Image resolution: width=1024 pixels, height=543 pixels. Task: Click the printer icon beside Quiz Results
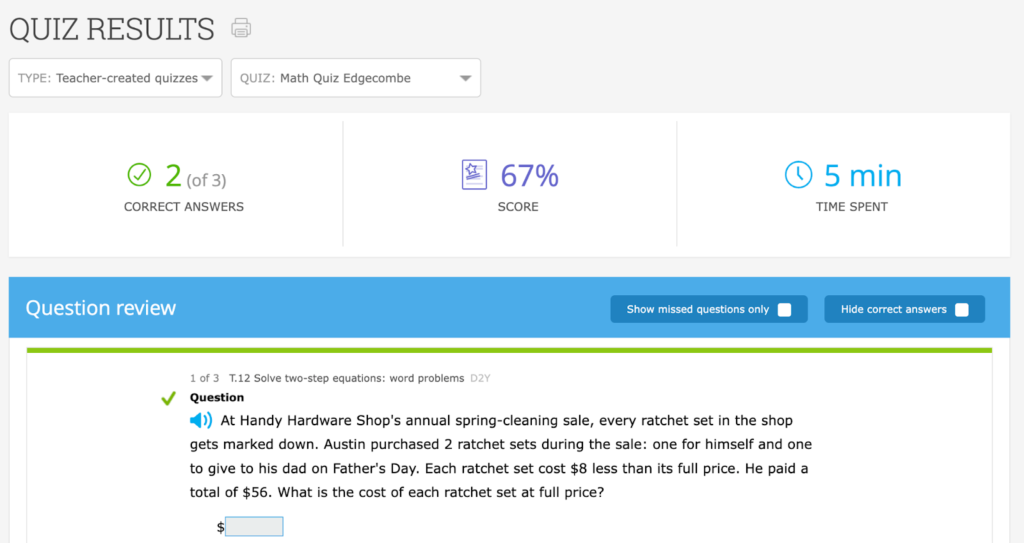241,28
